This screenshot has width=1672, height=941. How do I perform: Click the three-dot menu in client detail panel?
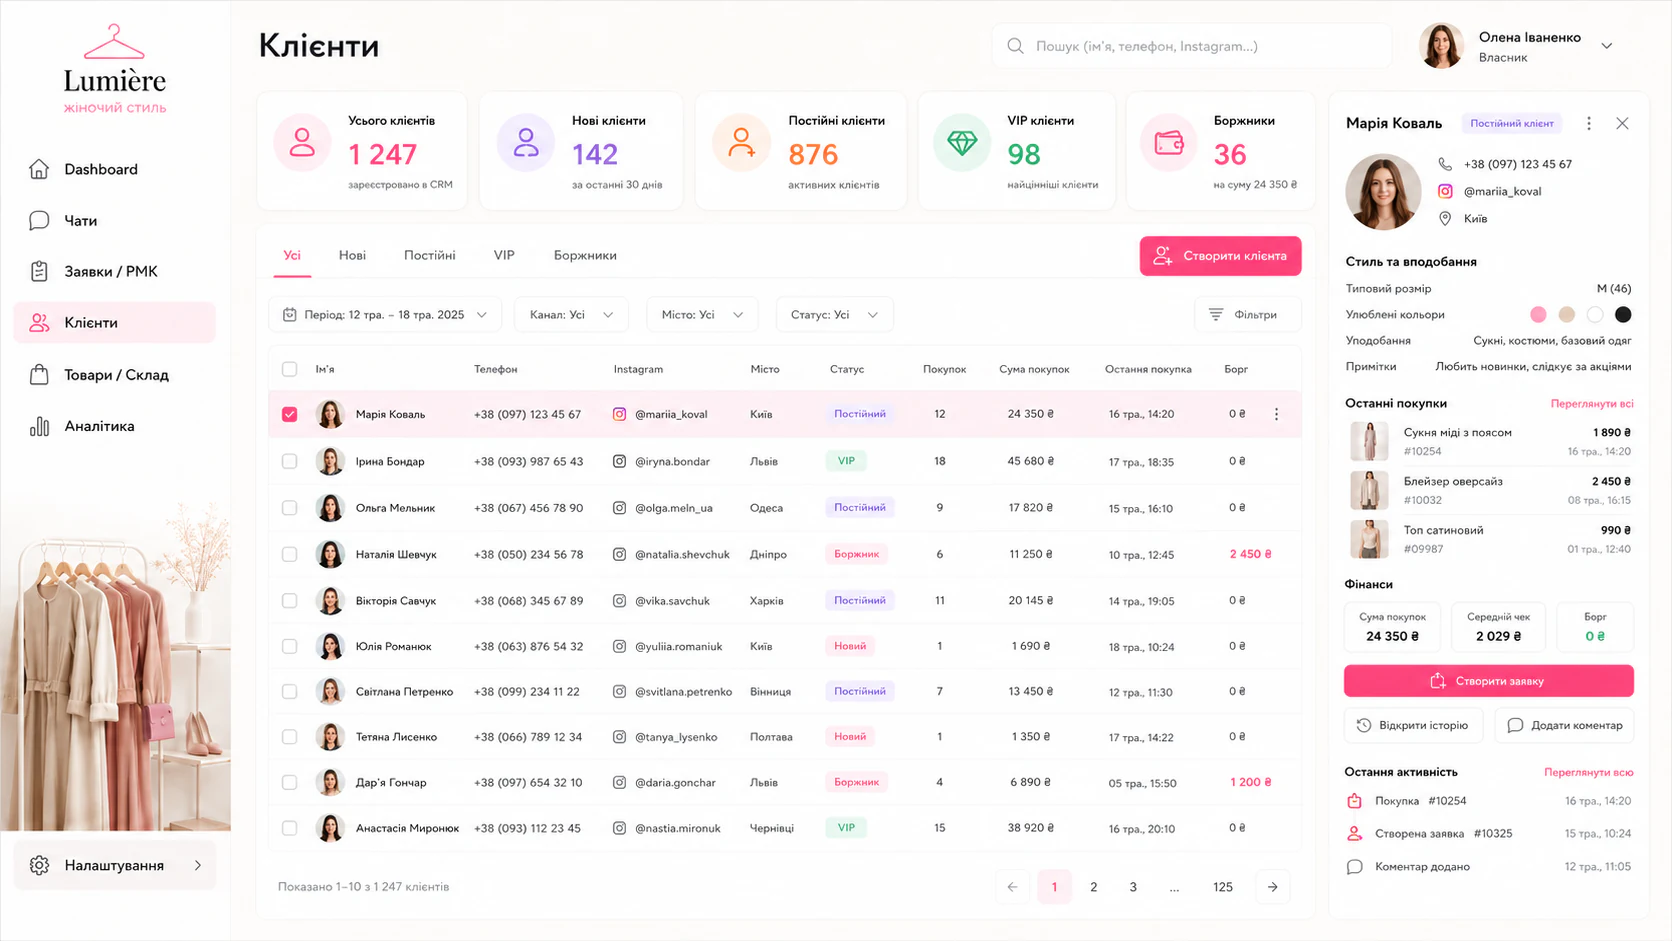click(x=1589, y=123)
